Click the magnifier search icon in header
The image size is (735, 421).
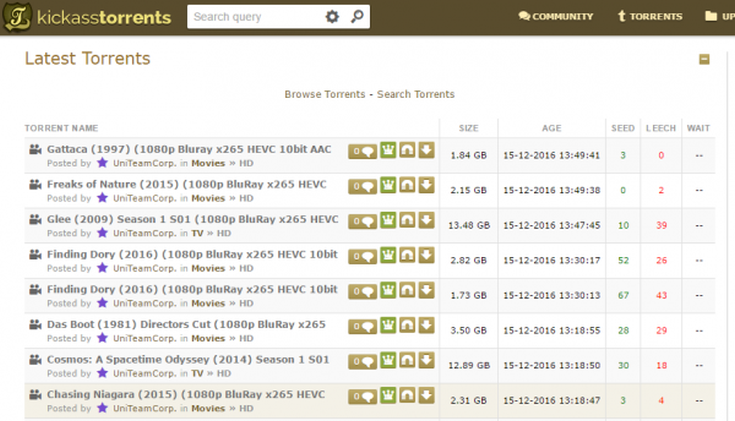pyautogui.click(x=357, y=17)
